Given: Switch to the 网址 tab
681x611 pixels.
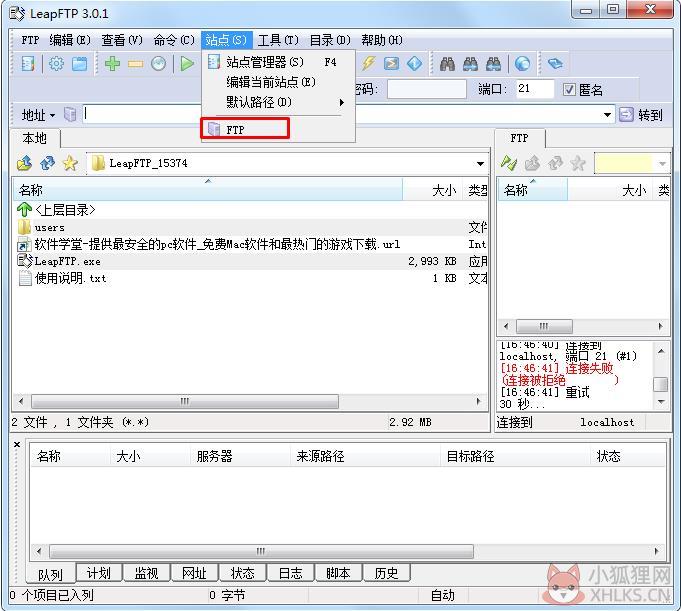Looking at the screenshot, I should pos(194,573).
